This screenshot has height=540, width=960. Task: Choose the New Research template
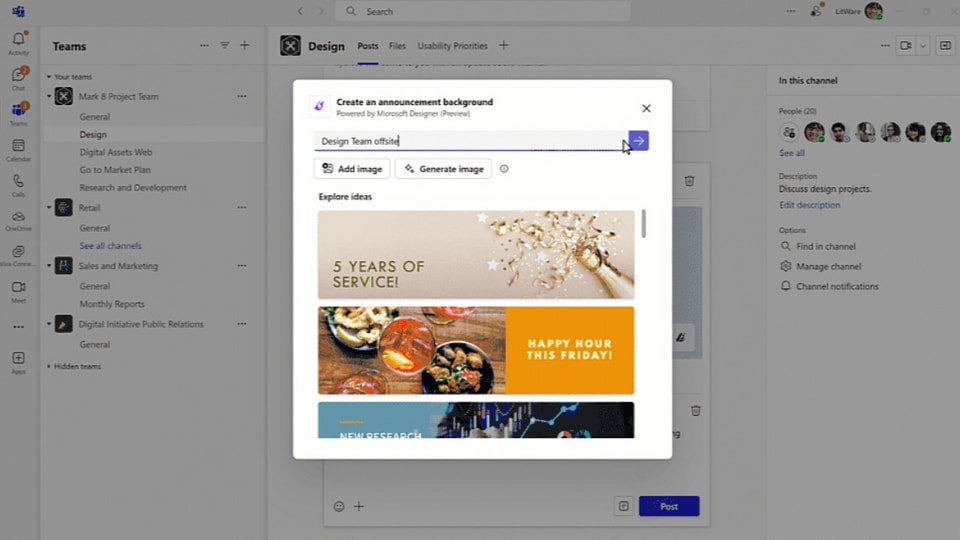(476, 420)
